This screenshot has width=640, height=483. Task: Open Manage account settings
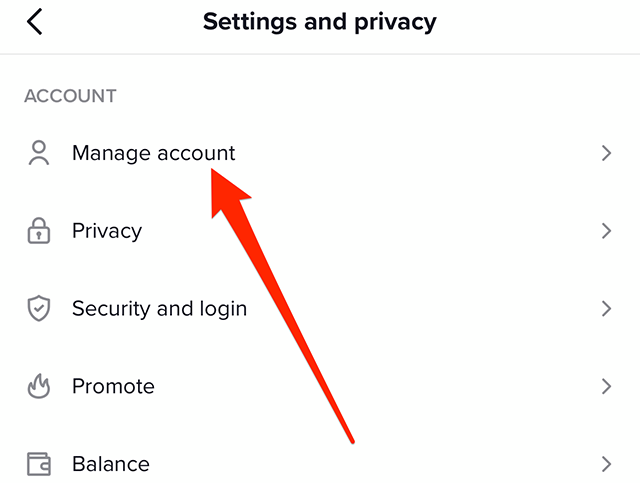[153, 154]
